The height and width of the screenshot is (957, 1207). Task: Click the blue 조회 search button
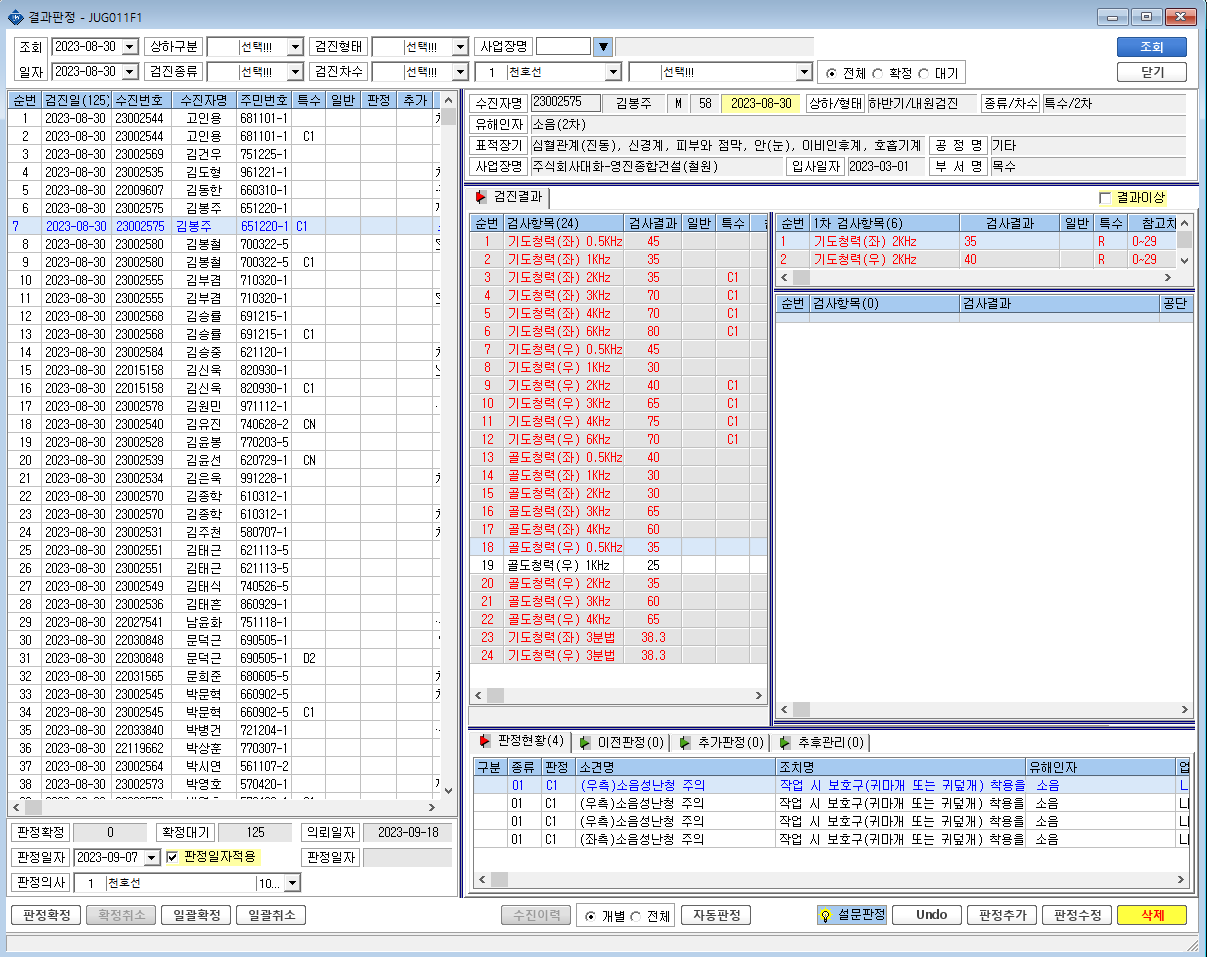tap(1151, 47)
